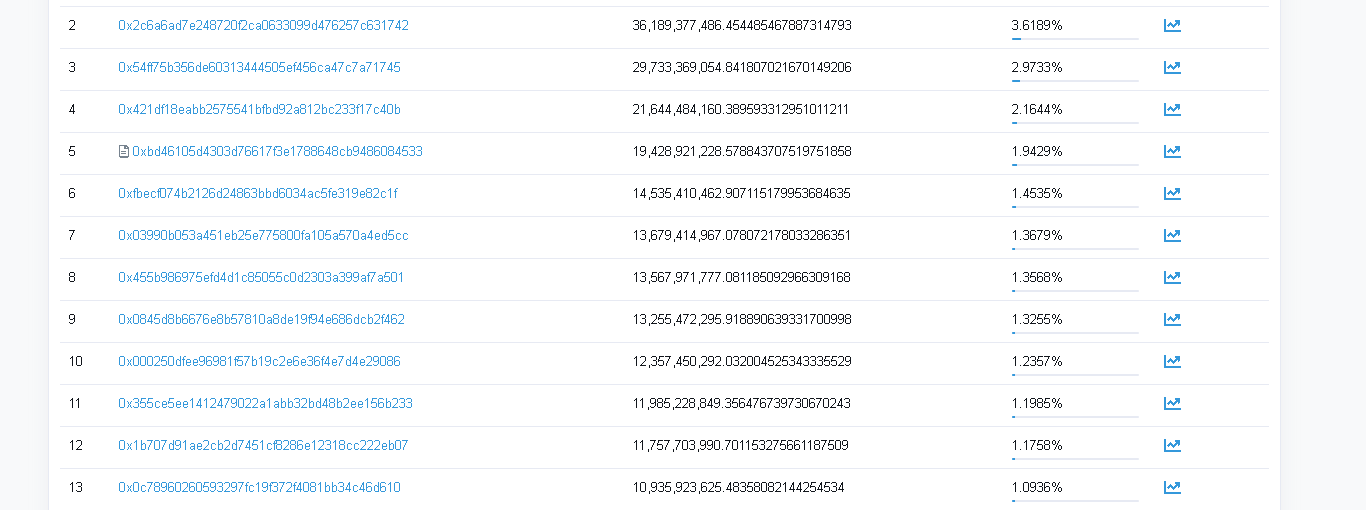Open address 0x2c6a6ad7e248720f2ca0633099d476257c631742

(x=263, y=26)
